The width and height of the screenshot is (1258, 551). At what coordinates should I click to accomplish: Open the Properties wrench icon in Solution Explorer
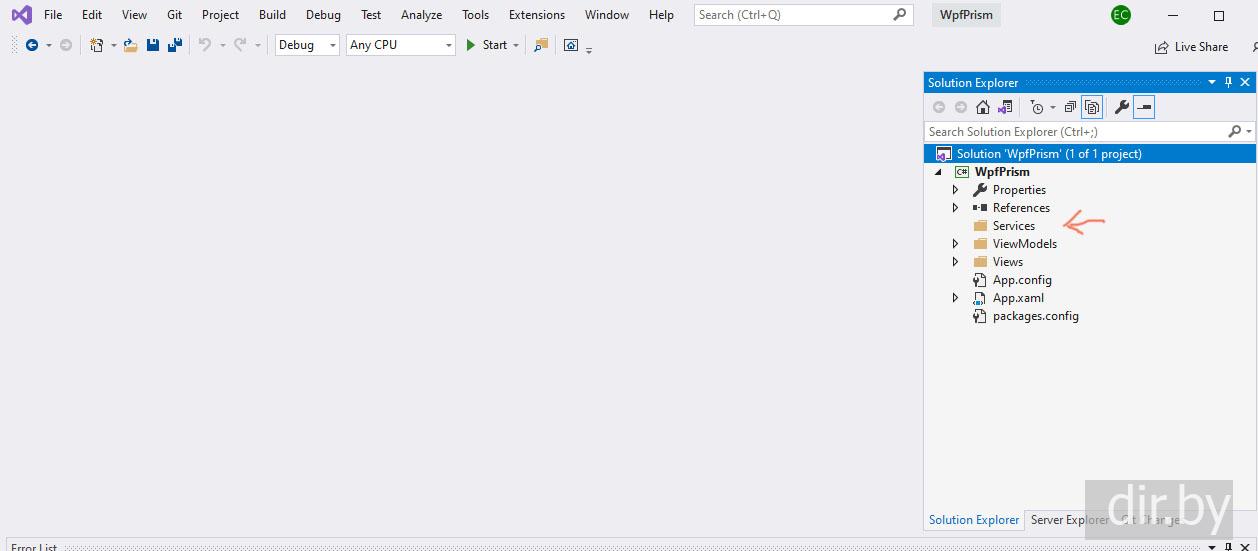[x=1122, y=107]
